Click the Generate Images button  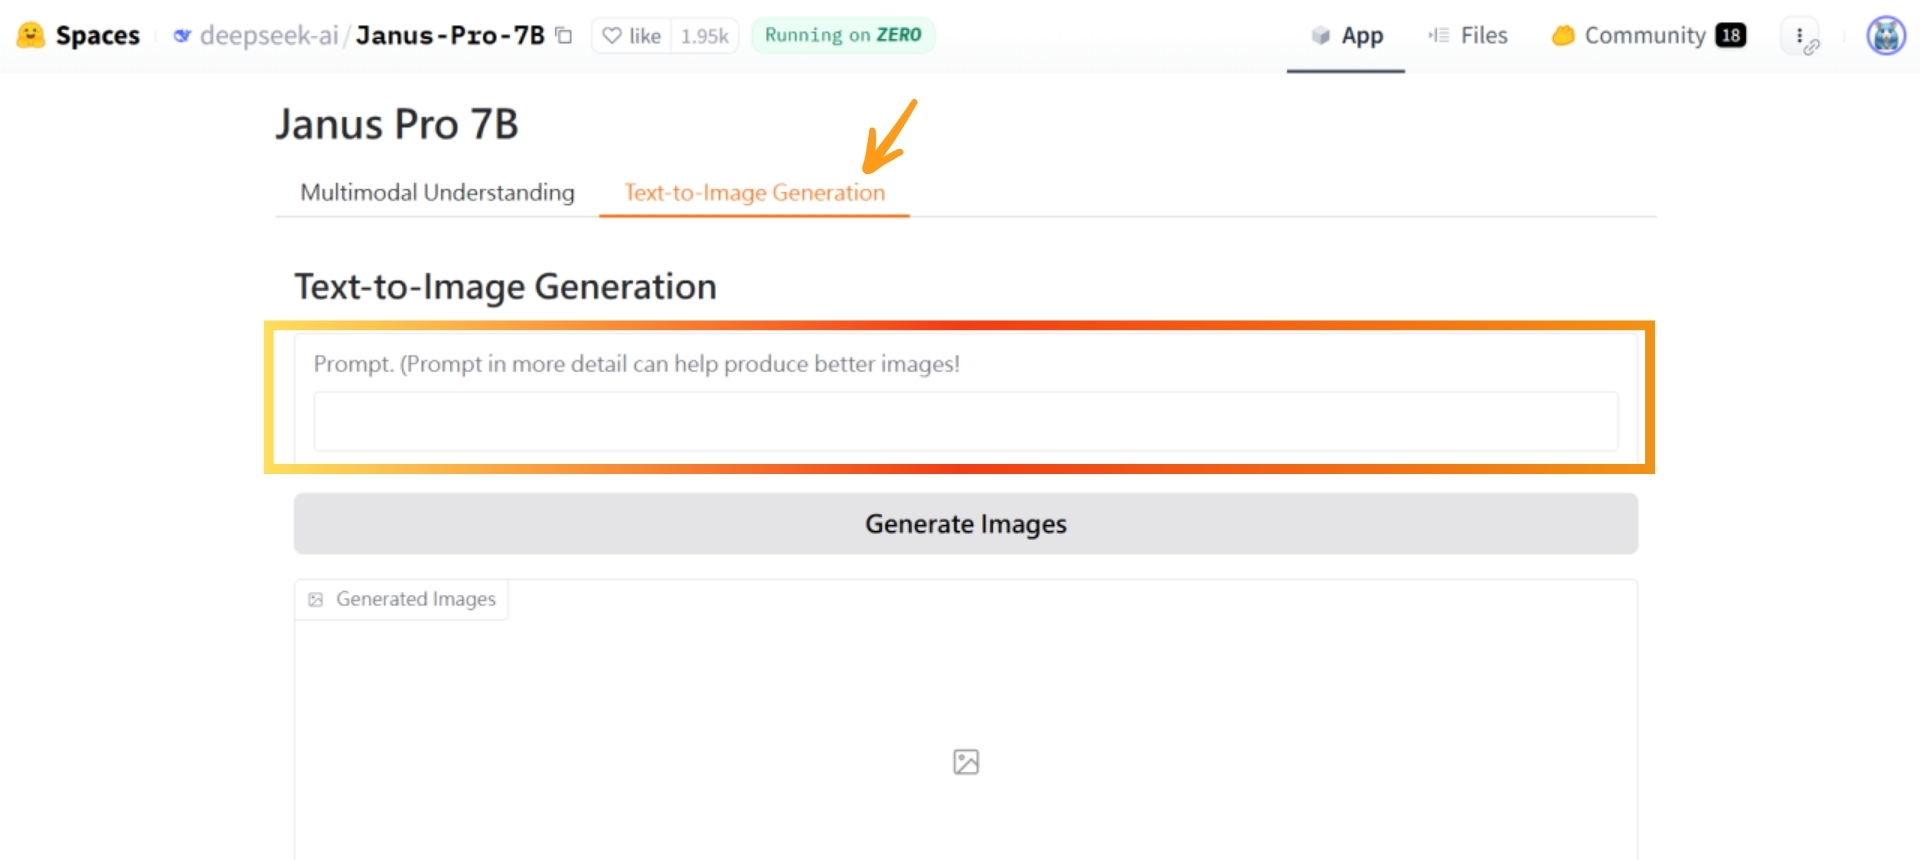(x=964, y=523)
